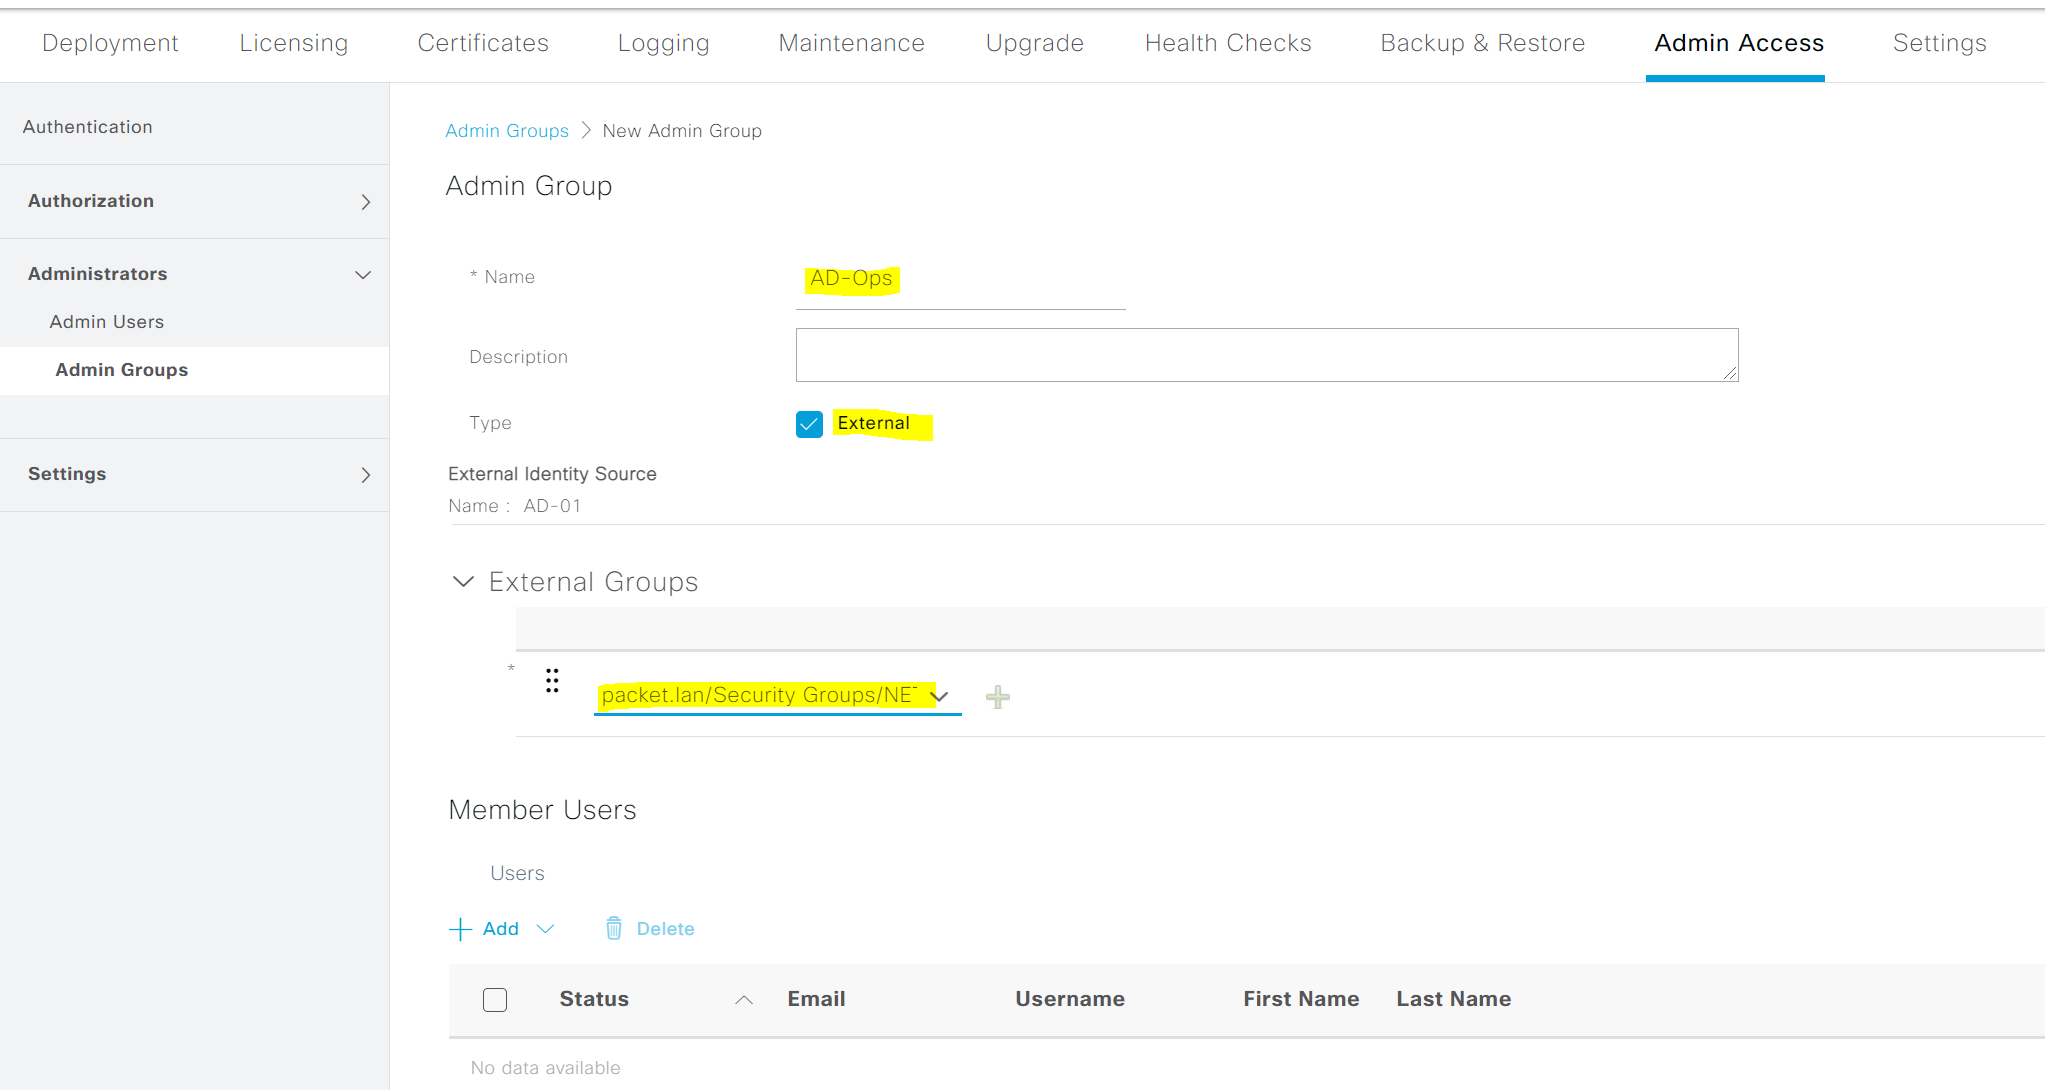Screen dimensions: 2045x1090
Task: Click the plus icon beside Add under Member Users
Action: [x=459, y=928]
